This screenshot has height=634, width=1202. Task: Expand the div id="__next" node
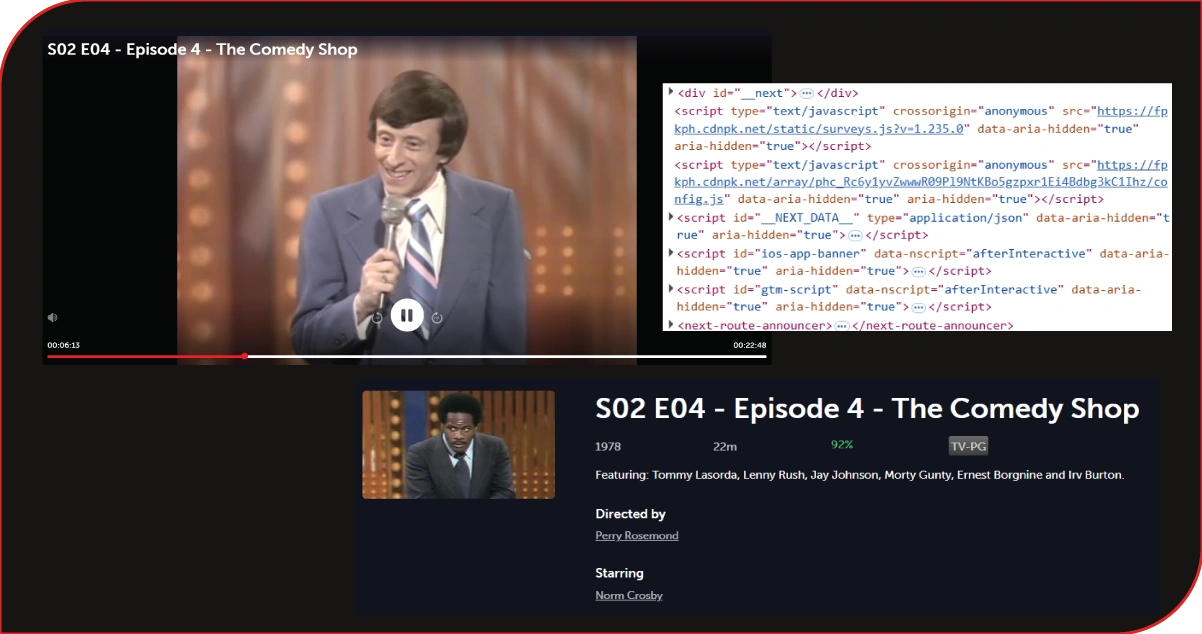click(x=671, y=92)
